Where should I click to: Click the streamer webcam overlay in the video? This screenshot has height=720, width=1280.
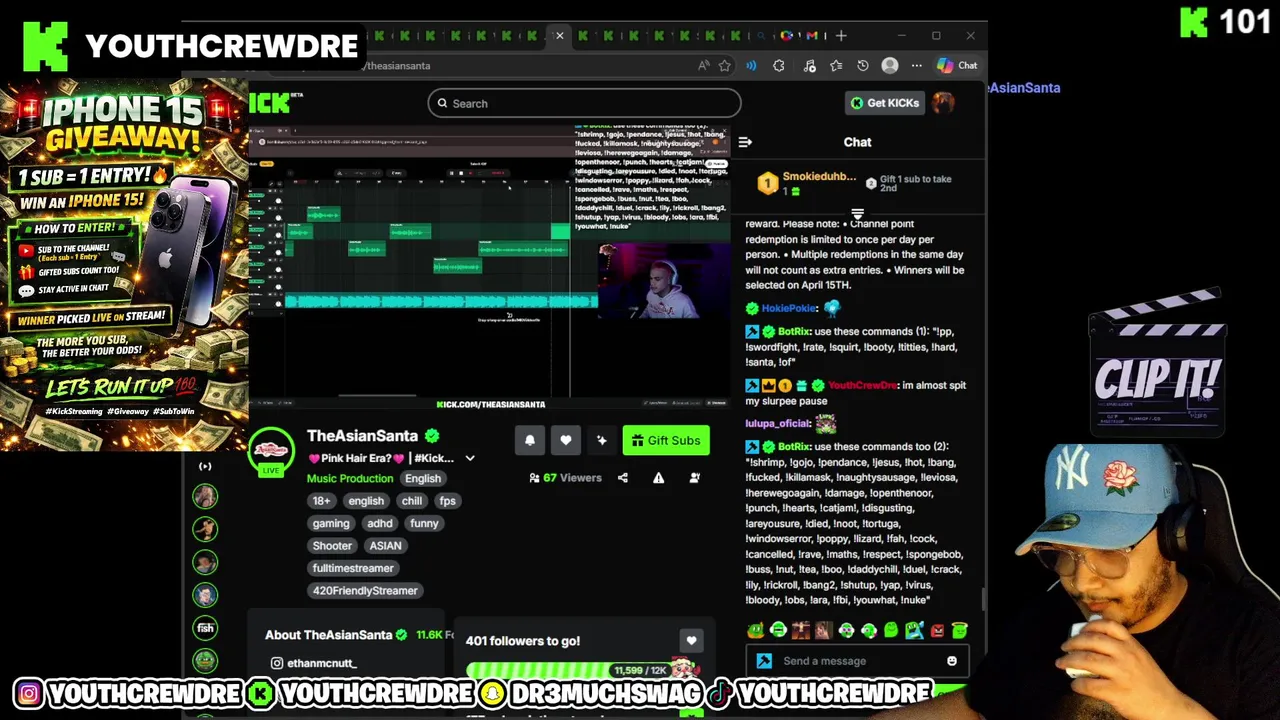point(650,282)
